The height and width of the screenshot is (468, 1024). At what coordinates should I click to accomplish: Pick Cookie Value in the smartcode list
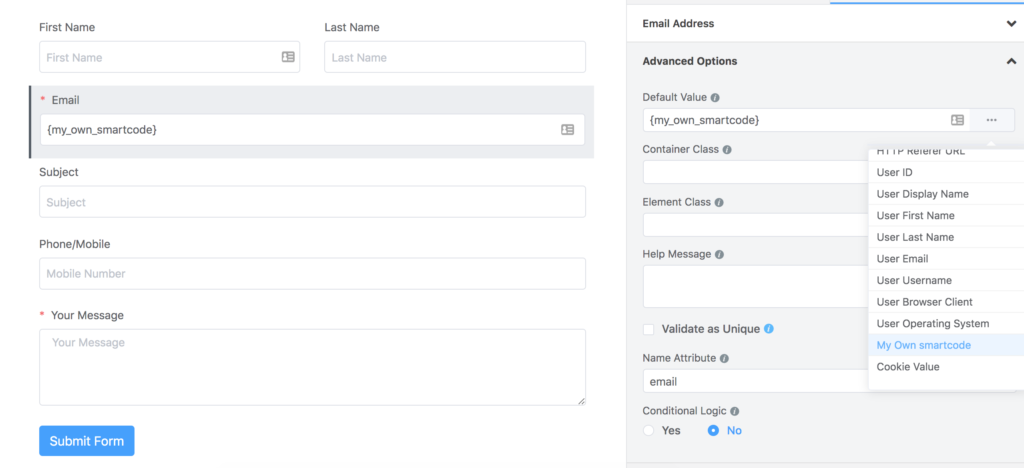pyautogui.click(x=908, y=367)
